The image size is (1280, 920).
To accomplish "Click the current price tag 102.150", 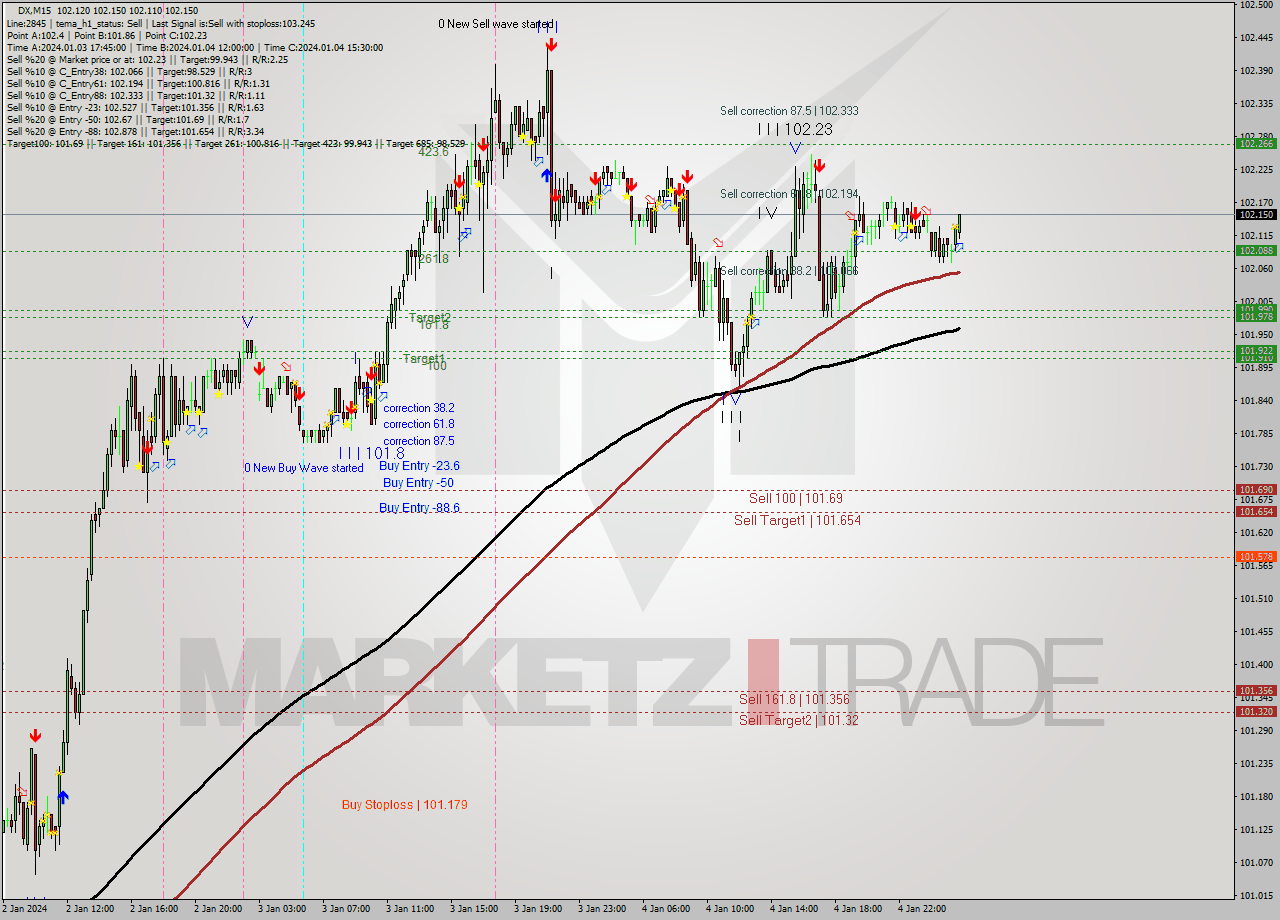I will tap(1256, 214).
